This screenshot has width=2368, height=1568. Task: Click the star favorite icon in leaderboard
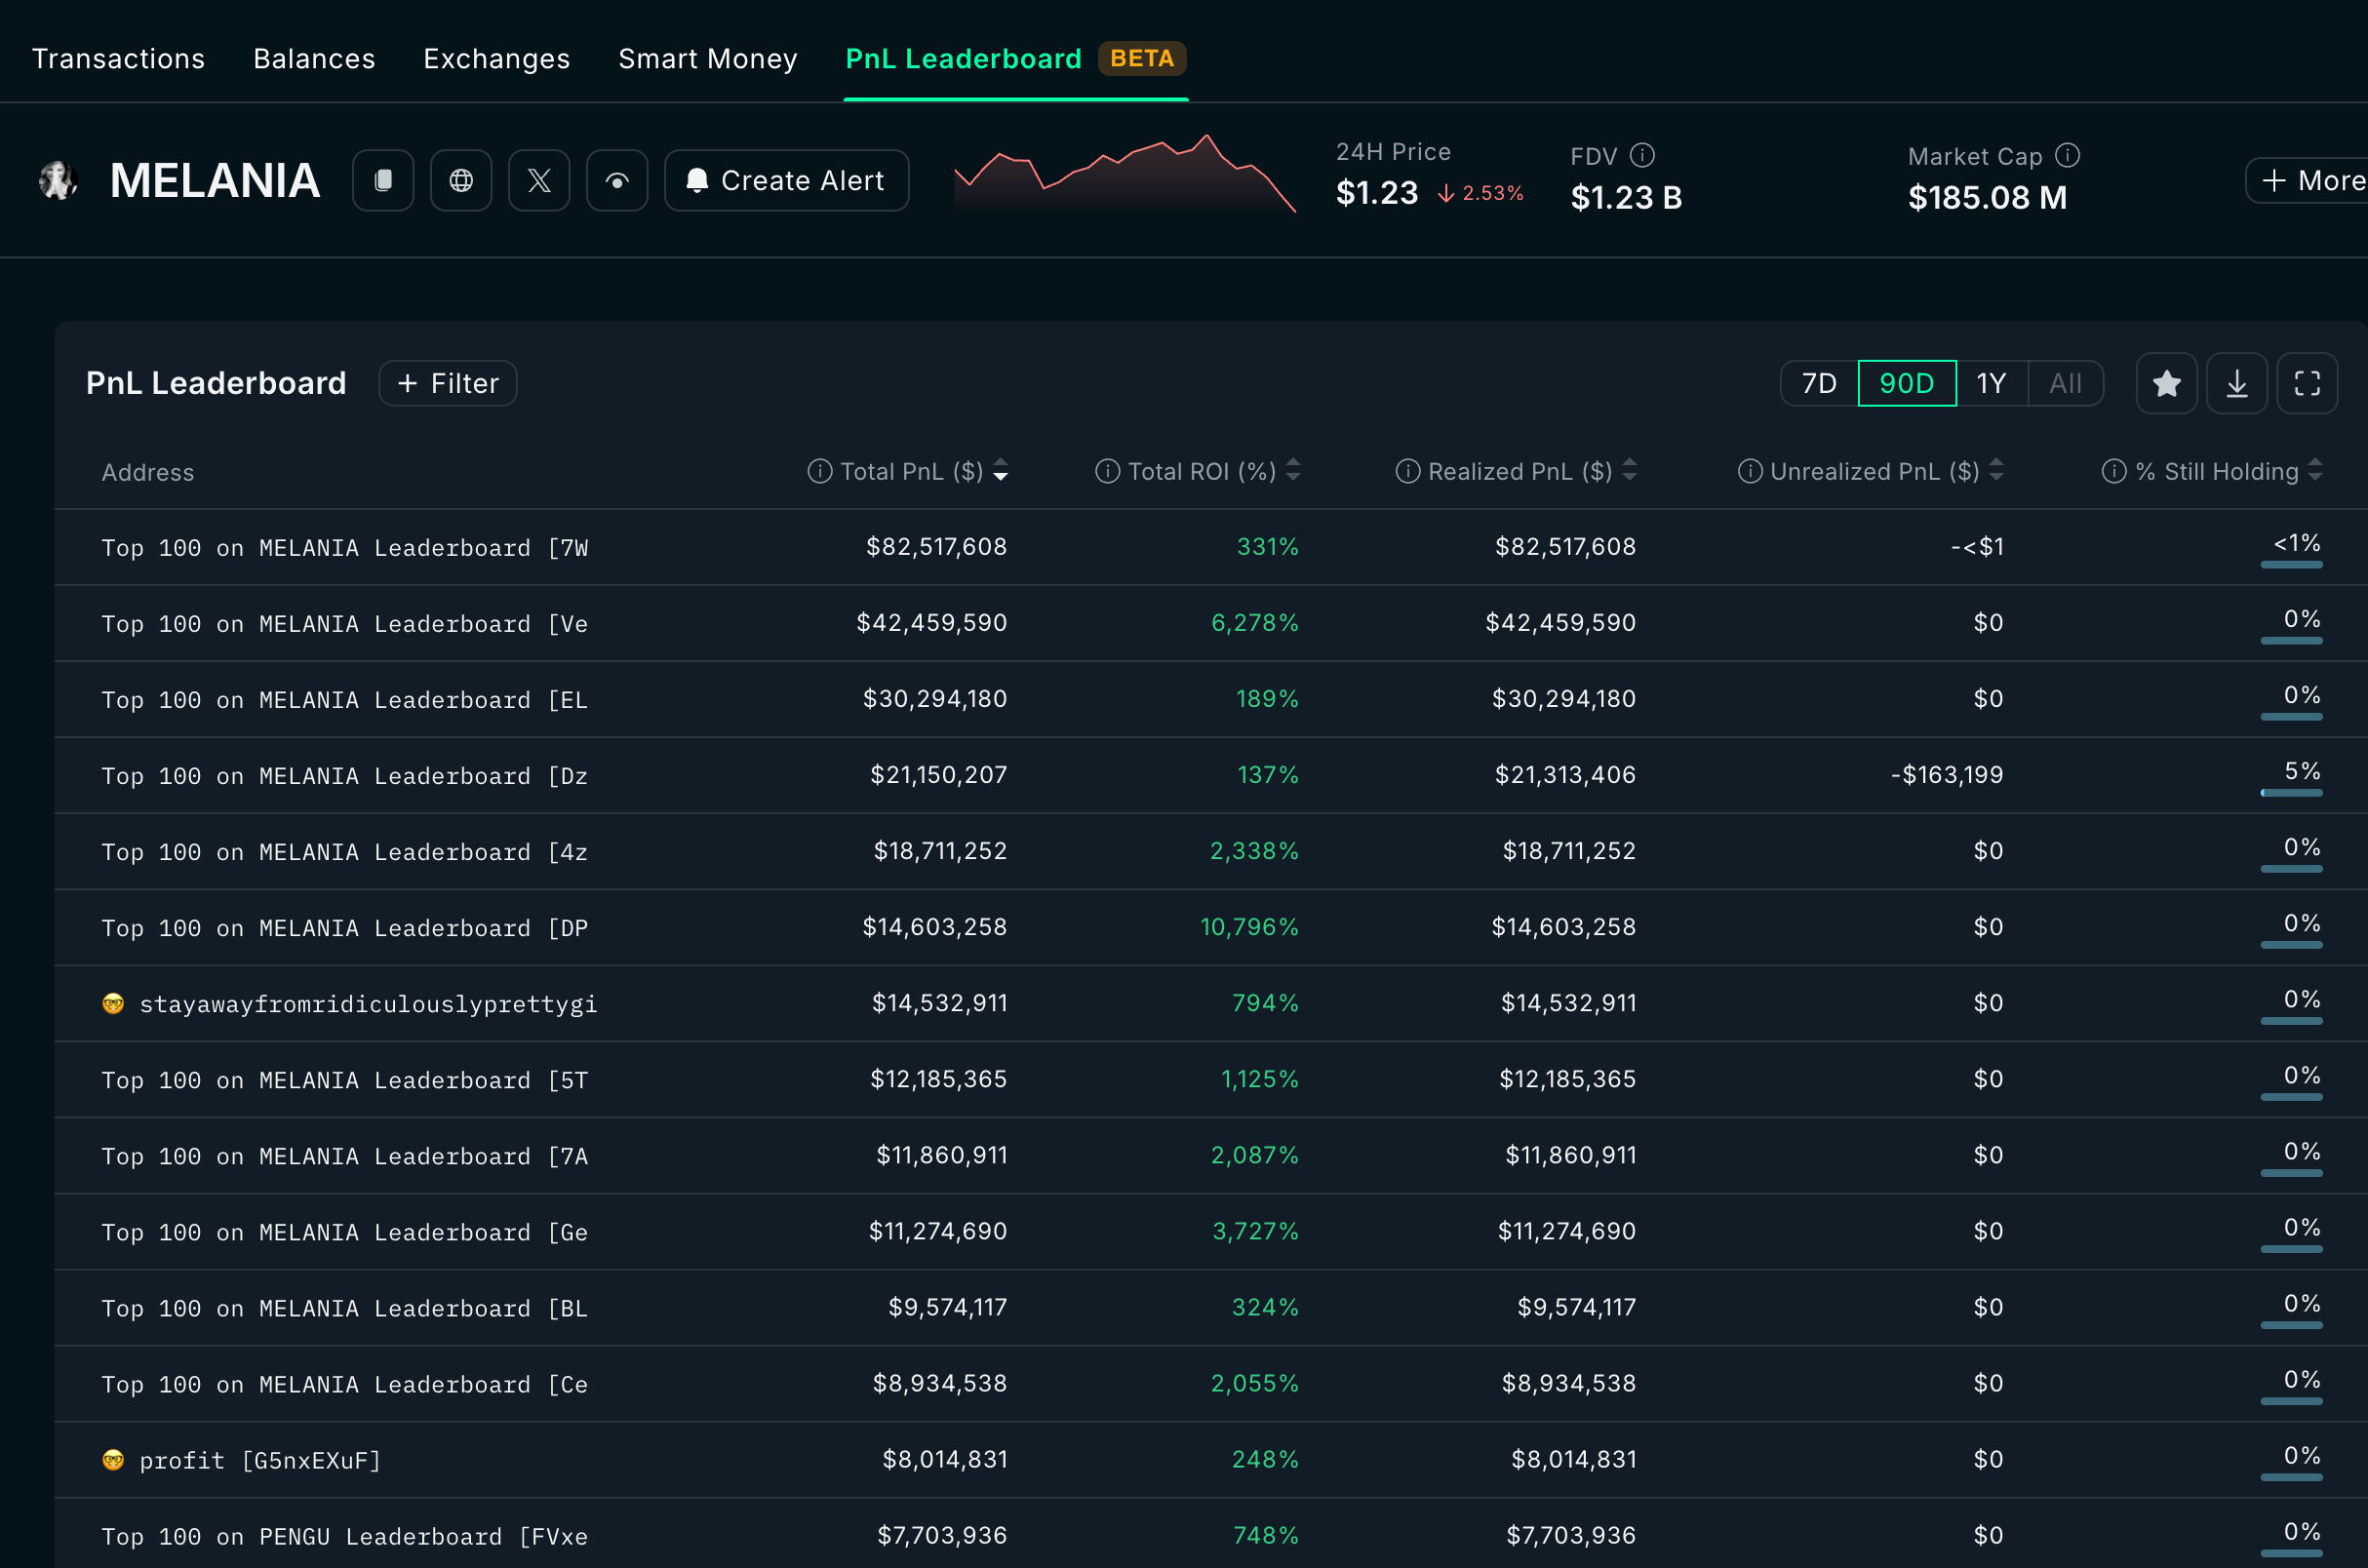point(2166,383)
